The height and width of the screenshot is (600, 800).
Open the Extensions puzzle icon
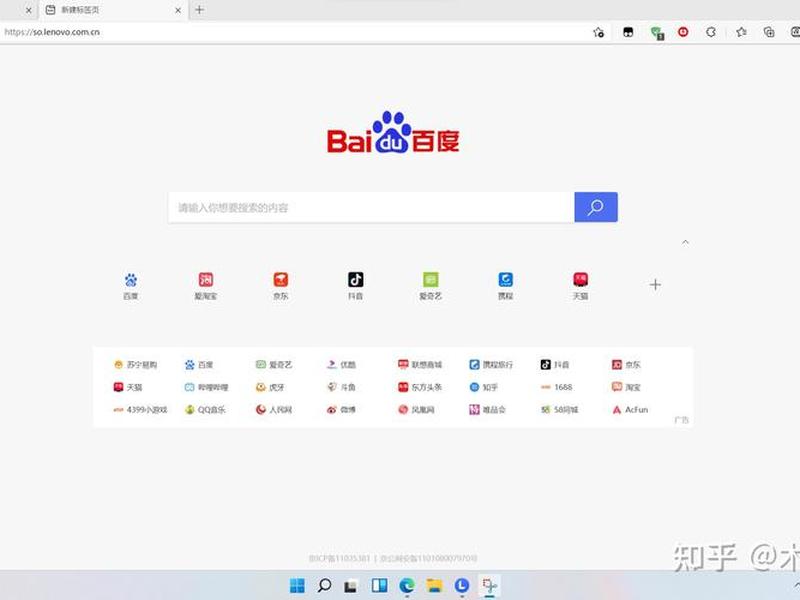(711, 33)
